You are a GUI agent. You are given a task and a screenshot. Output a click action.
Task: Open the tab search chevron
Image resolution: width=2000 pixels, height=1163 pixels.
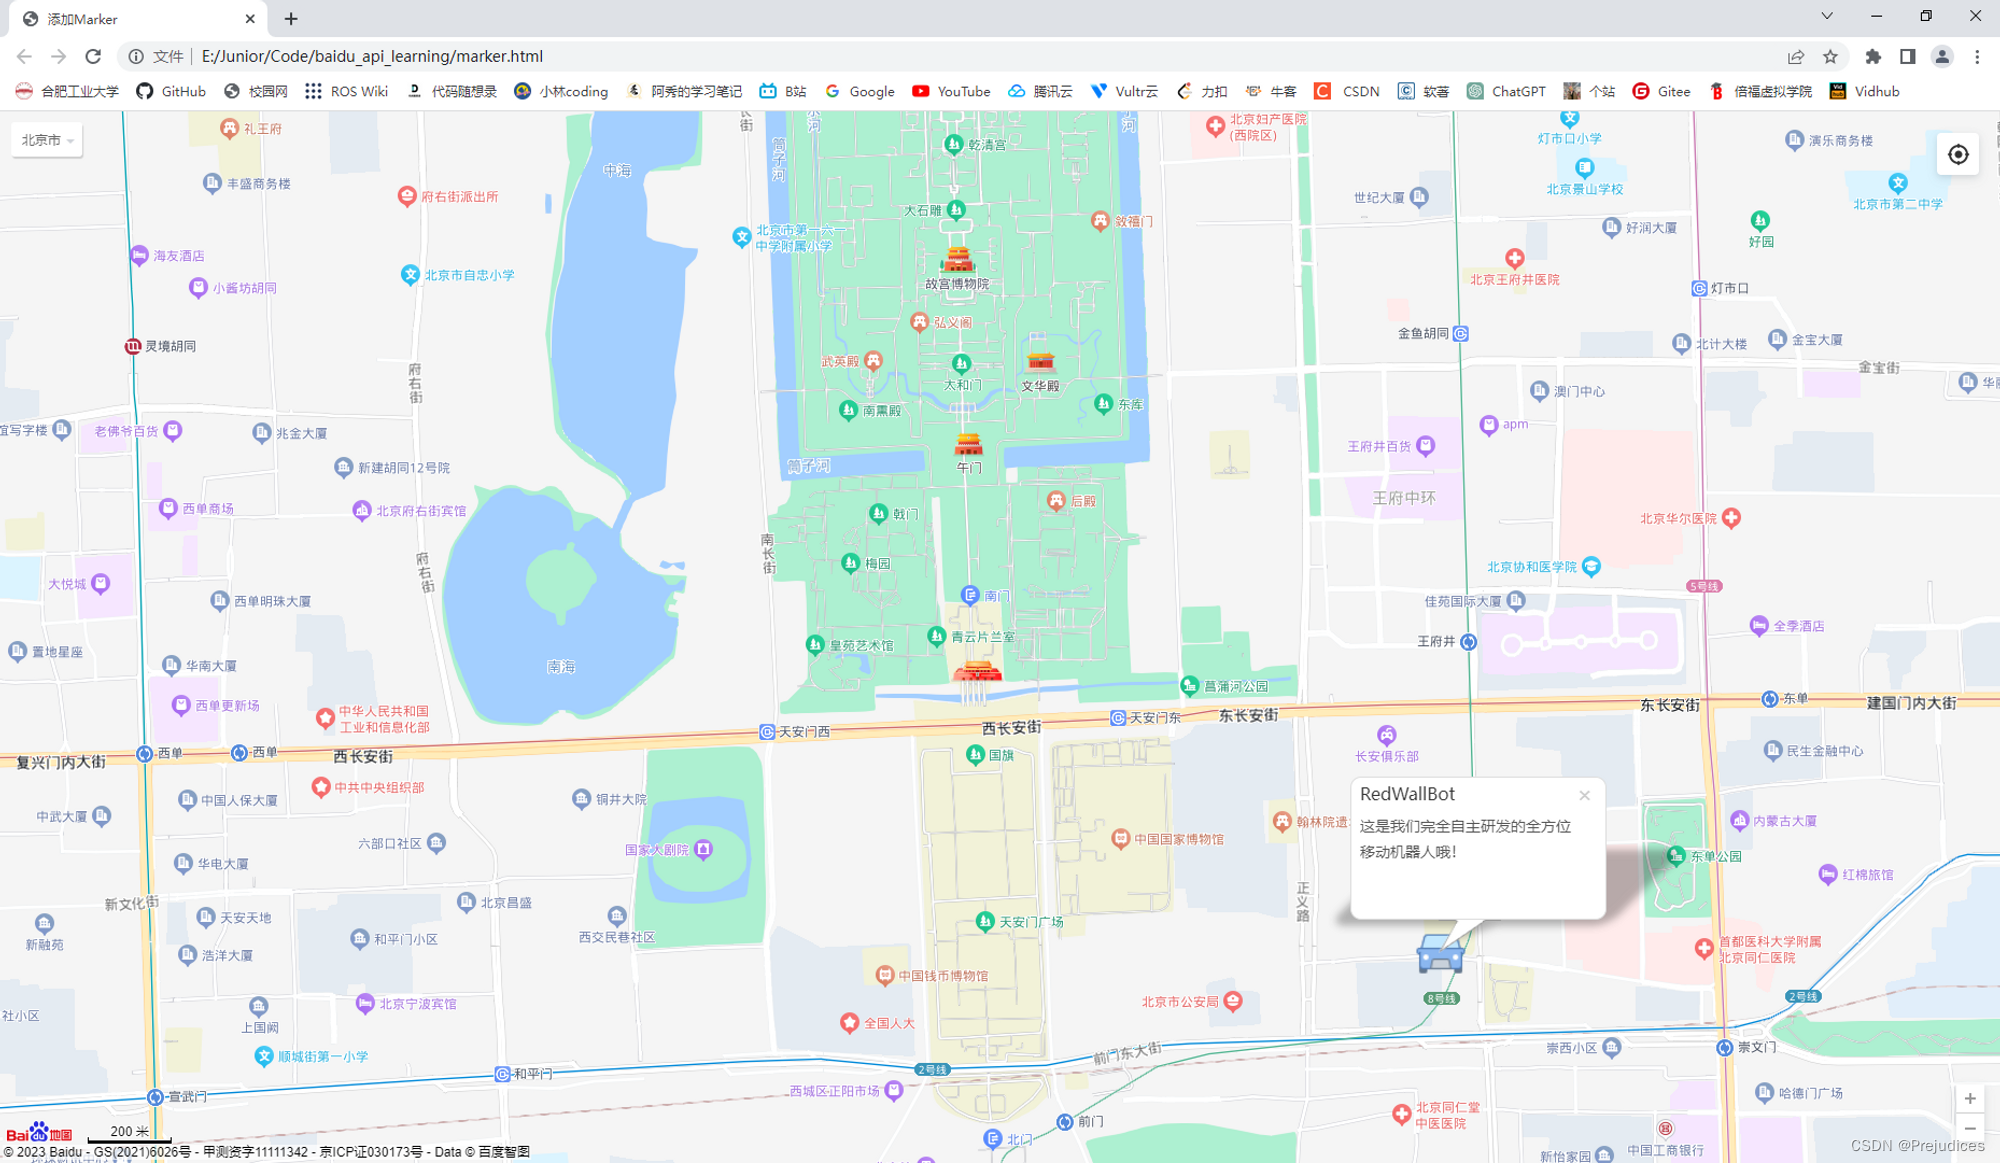(x=1826, y=17)
